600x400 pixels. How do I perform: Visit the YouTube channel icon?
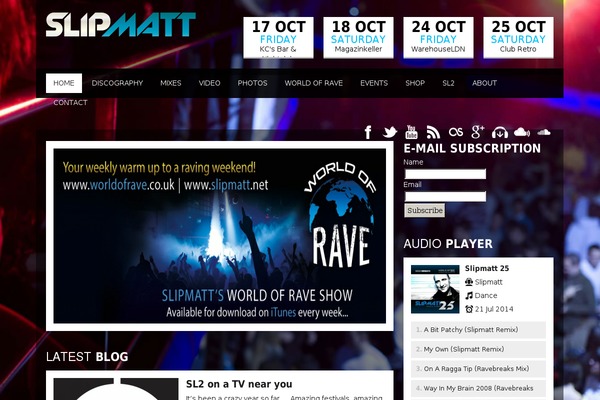pos(411,132)
